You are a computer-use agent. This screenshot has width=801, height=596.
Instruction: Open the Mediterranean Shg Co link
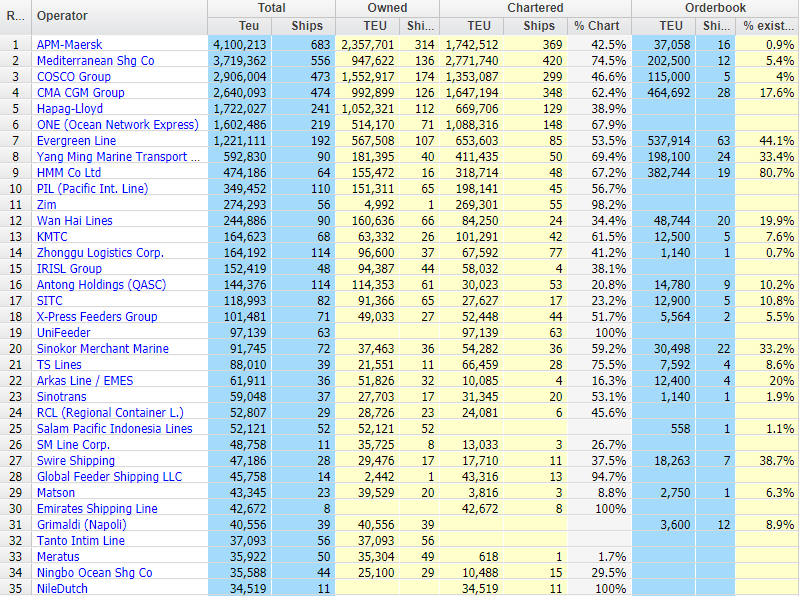pos(96,61)
